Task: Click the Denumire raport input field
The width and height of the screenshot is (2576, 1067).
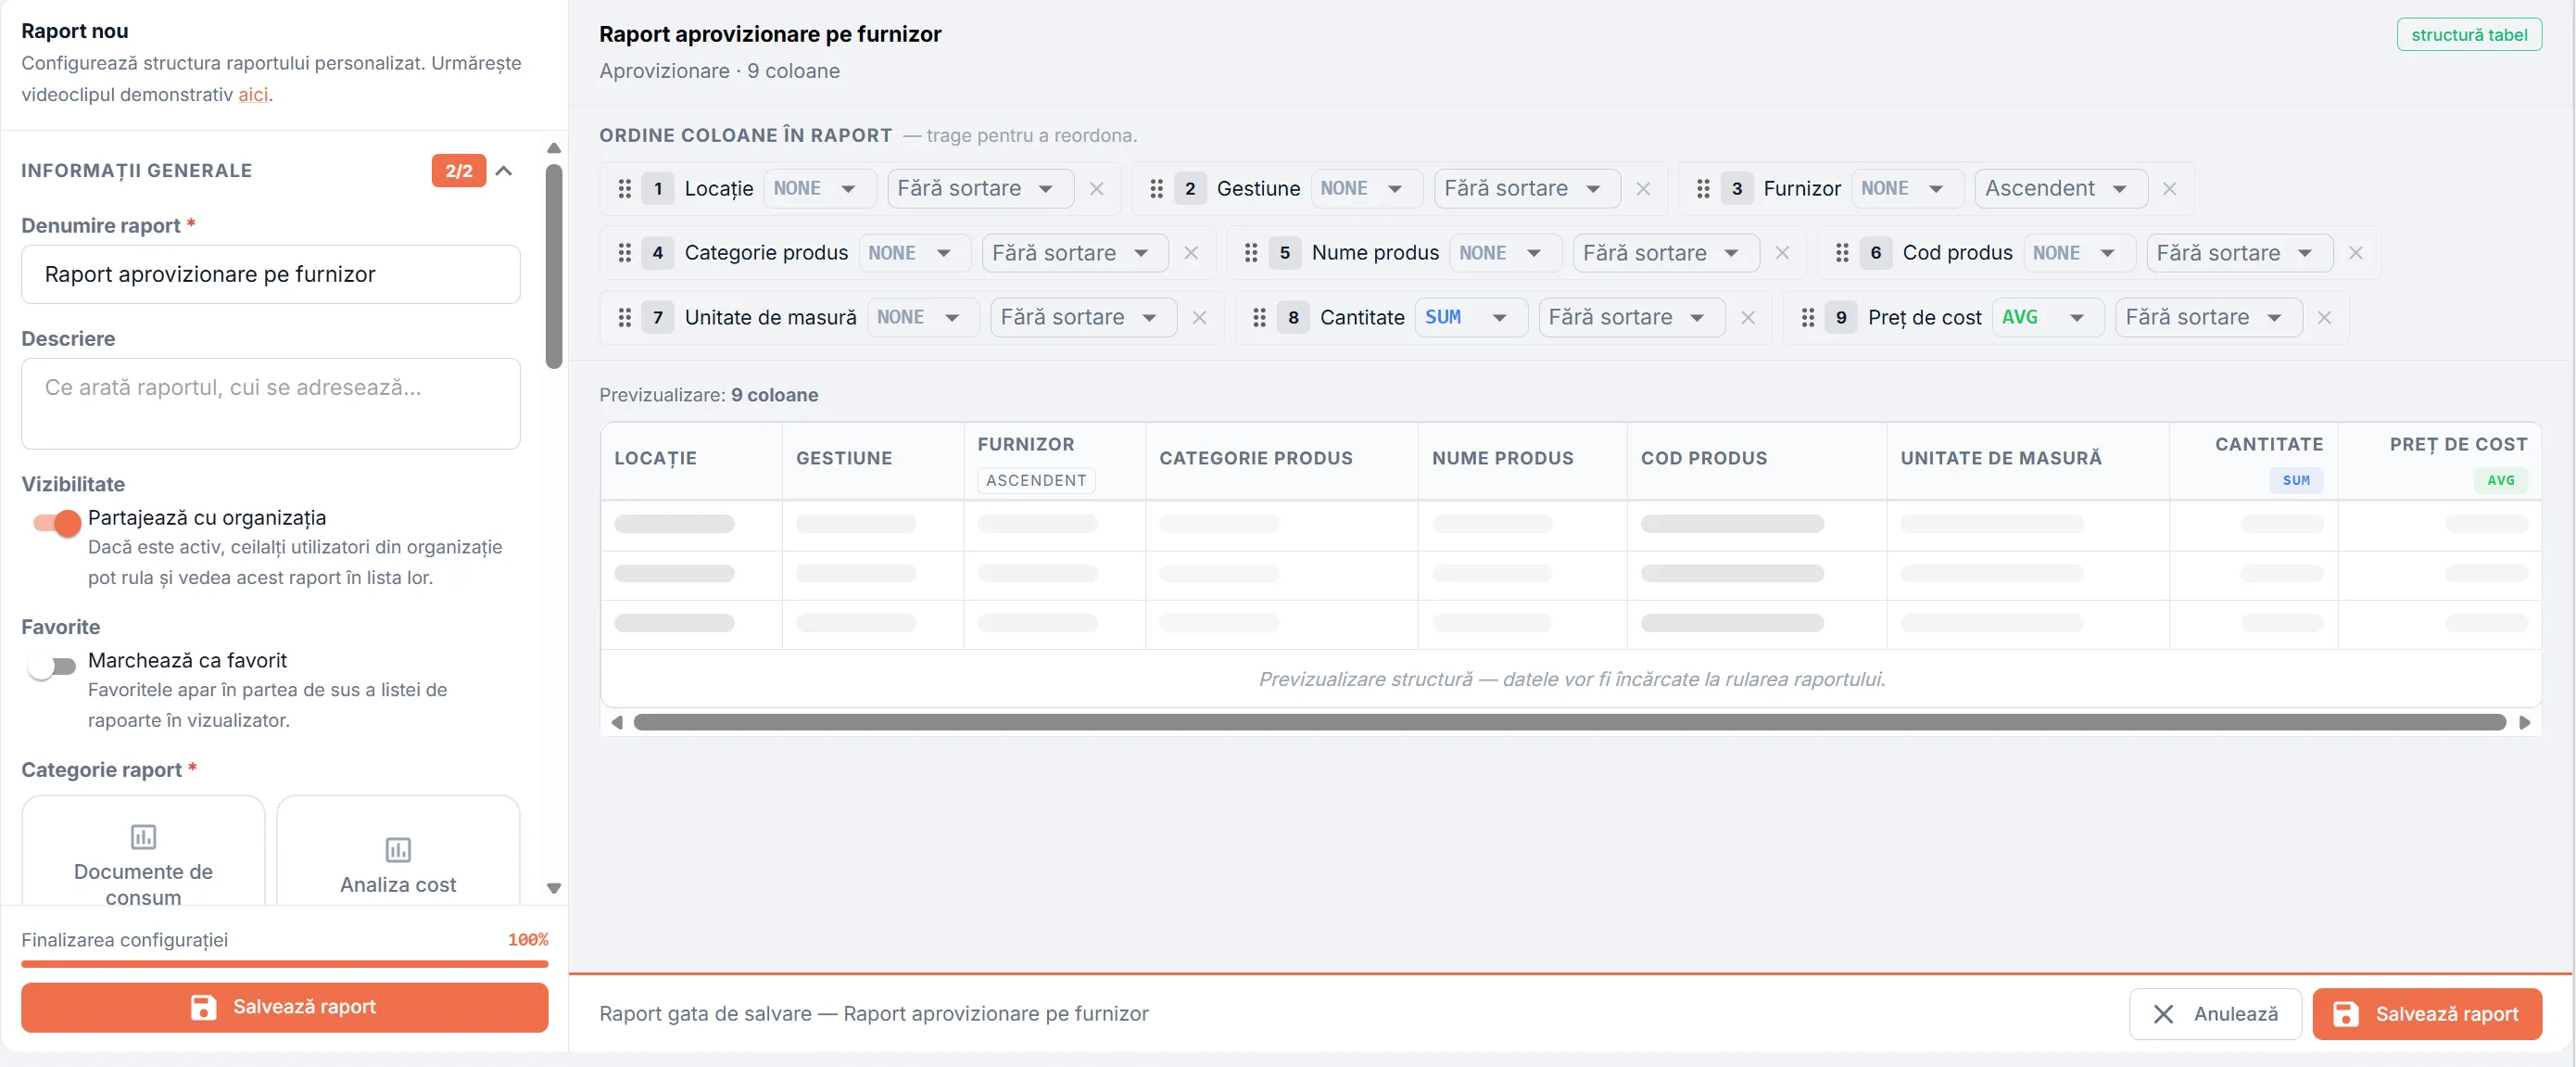Action: (x=271, y=274)
